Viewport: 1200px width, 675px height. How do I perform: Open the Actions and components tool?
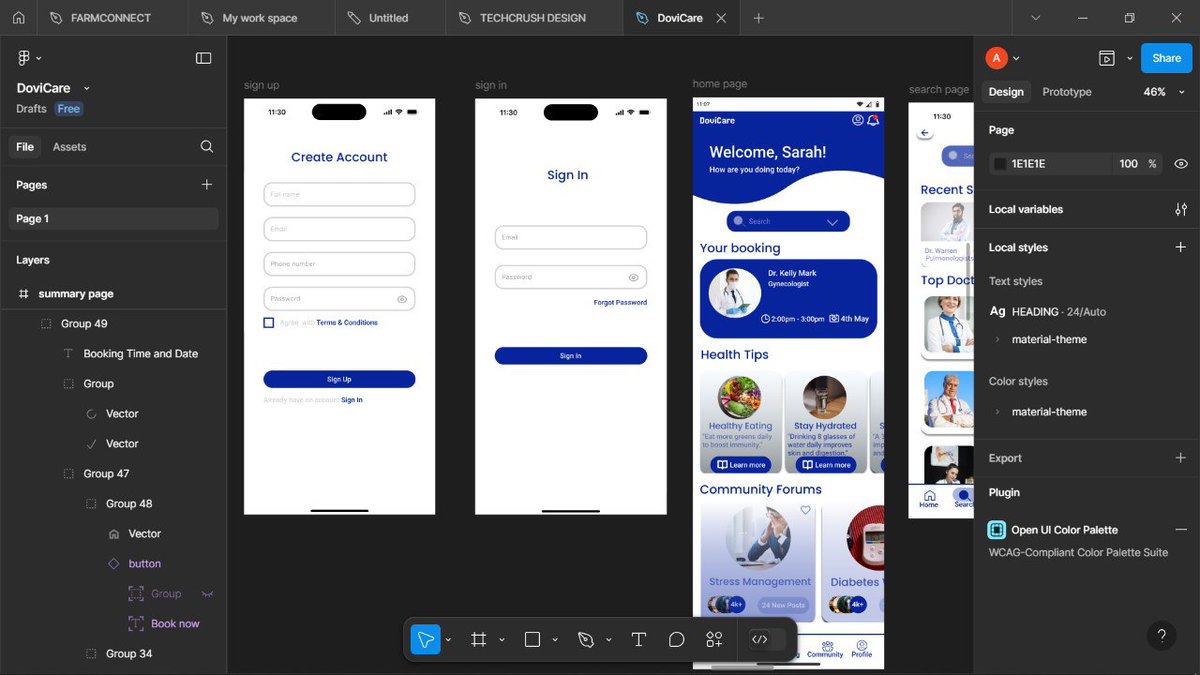pos(714,639)
